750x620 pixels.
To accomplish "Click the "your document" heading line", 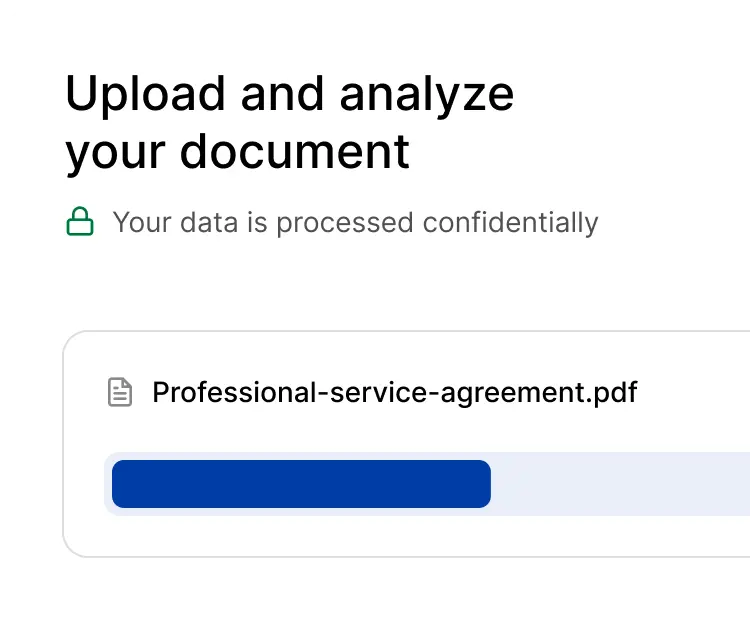I will [237, 153].
